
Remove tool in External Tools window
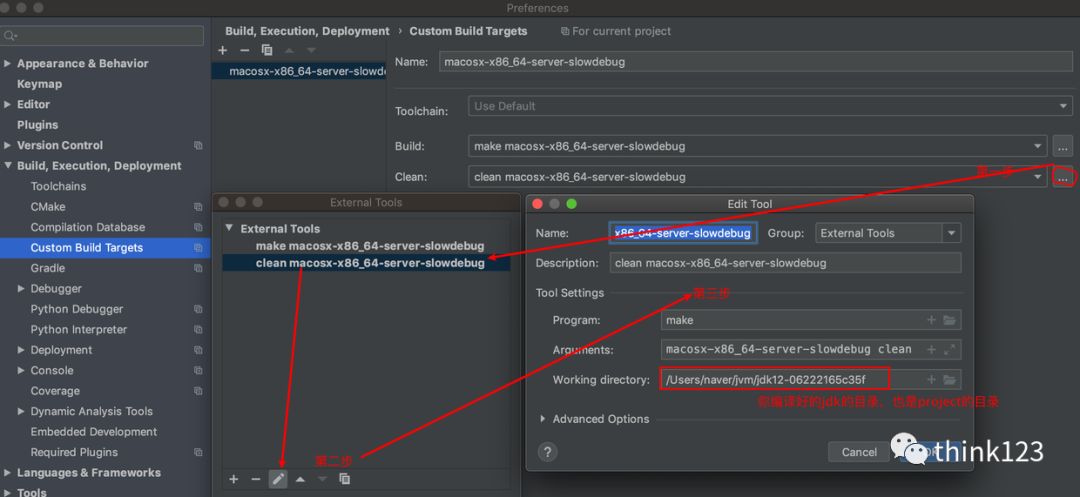coord(256,479)
